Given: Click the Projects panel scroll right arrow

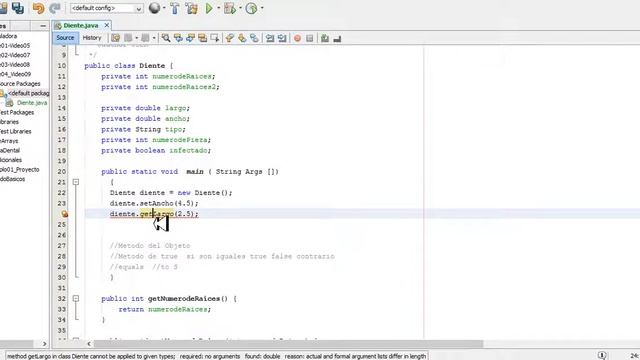Looking at the screenshot, I should point(44,344).
